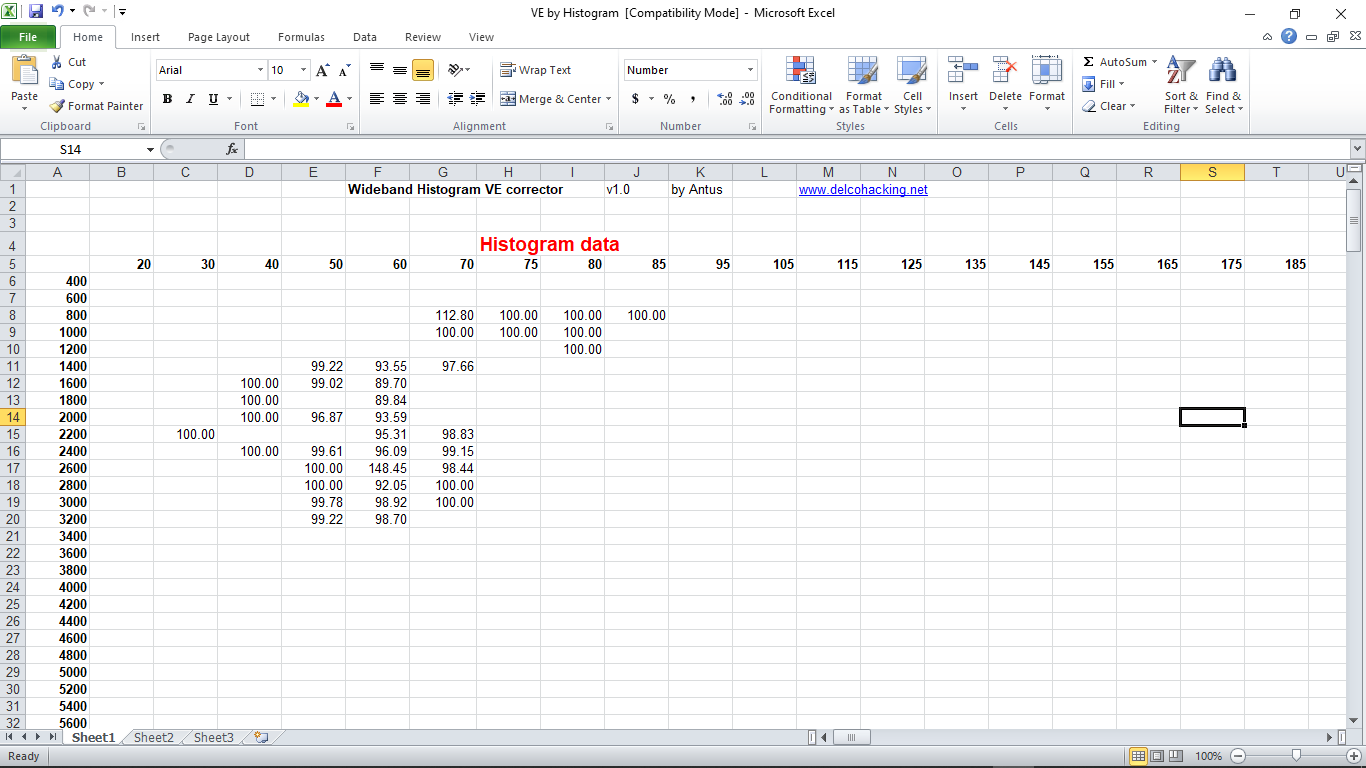Open the File menu

click(29, 36)
